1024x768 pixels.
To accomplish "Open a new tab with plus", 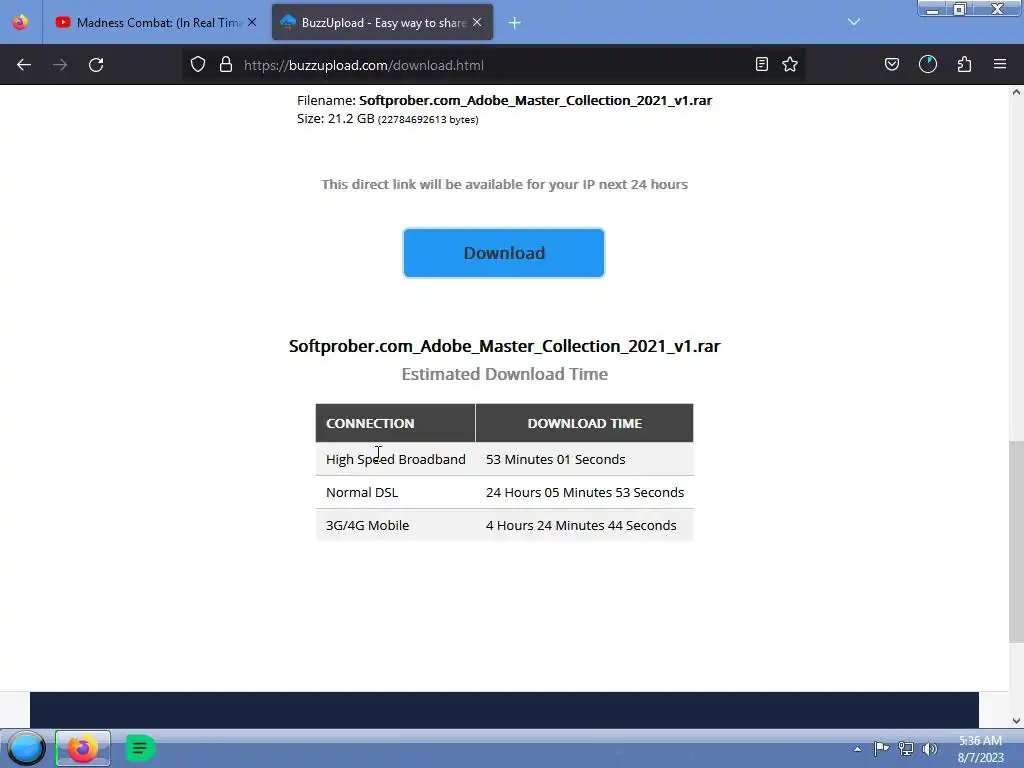I will [515, 23].
